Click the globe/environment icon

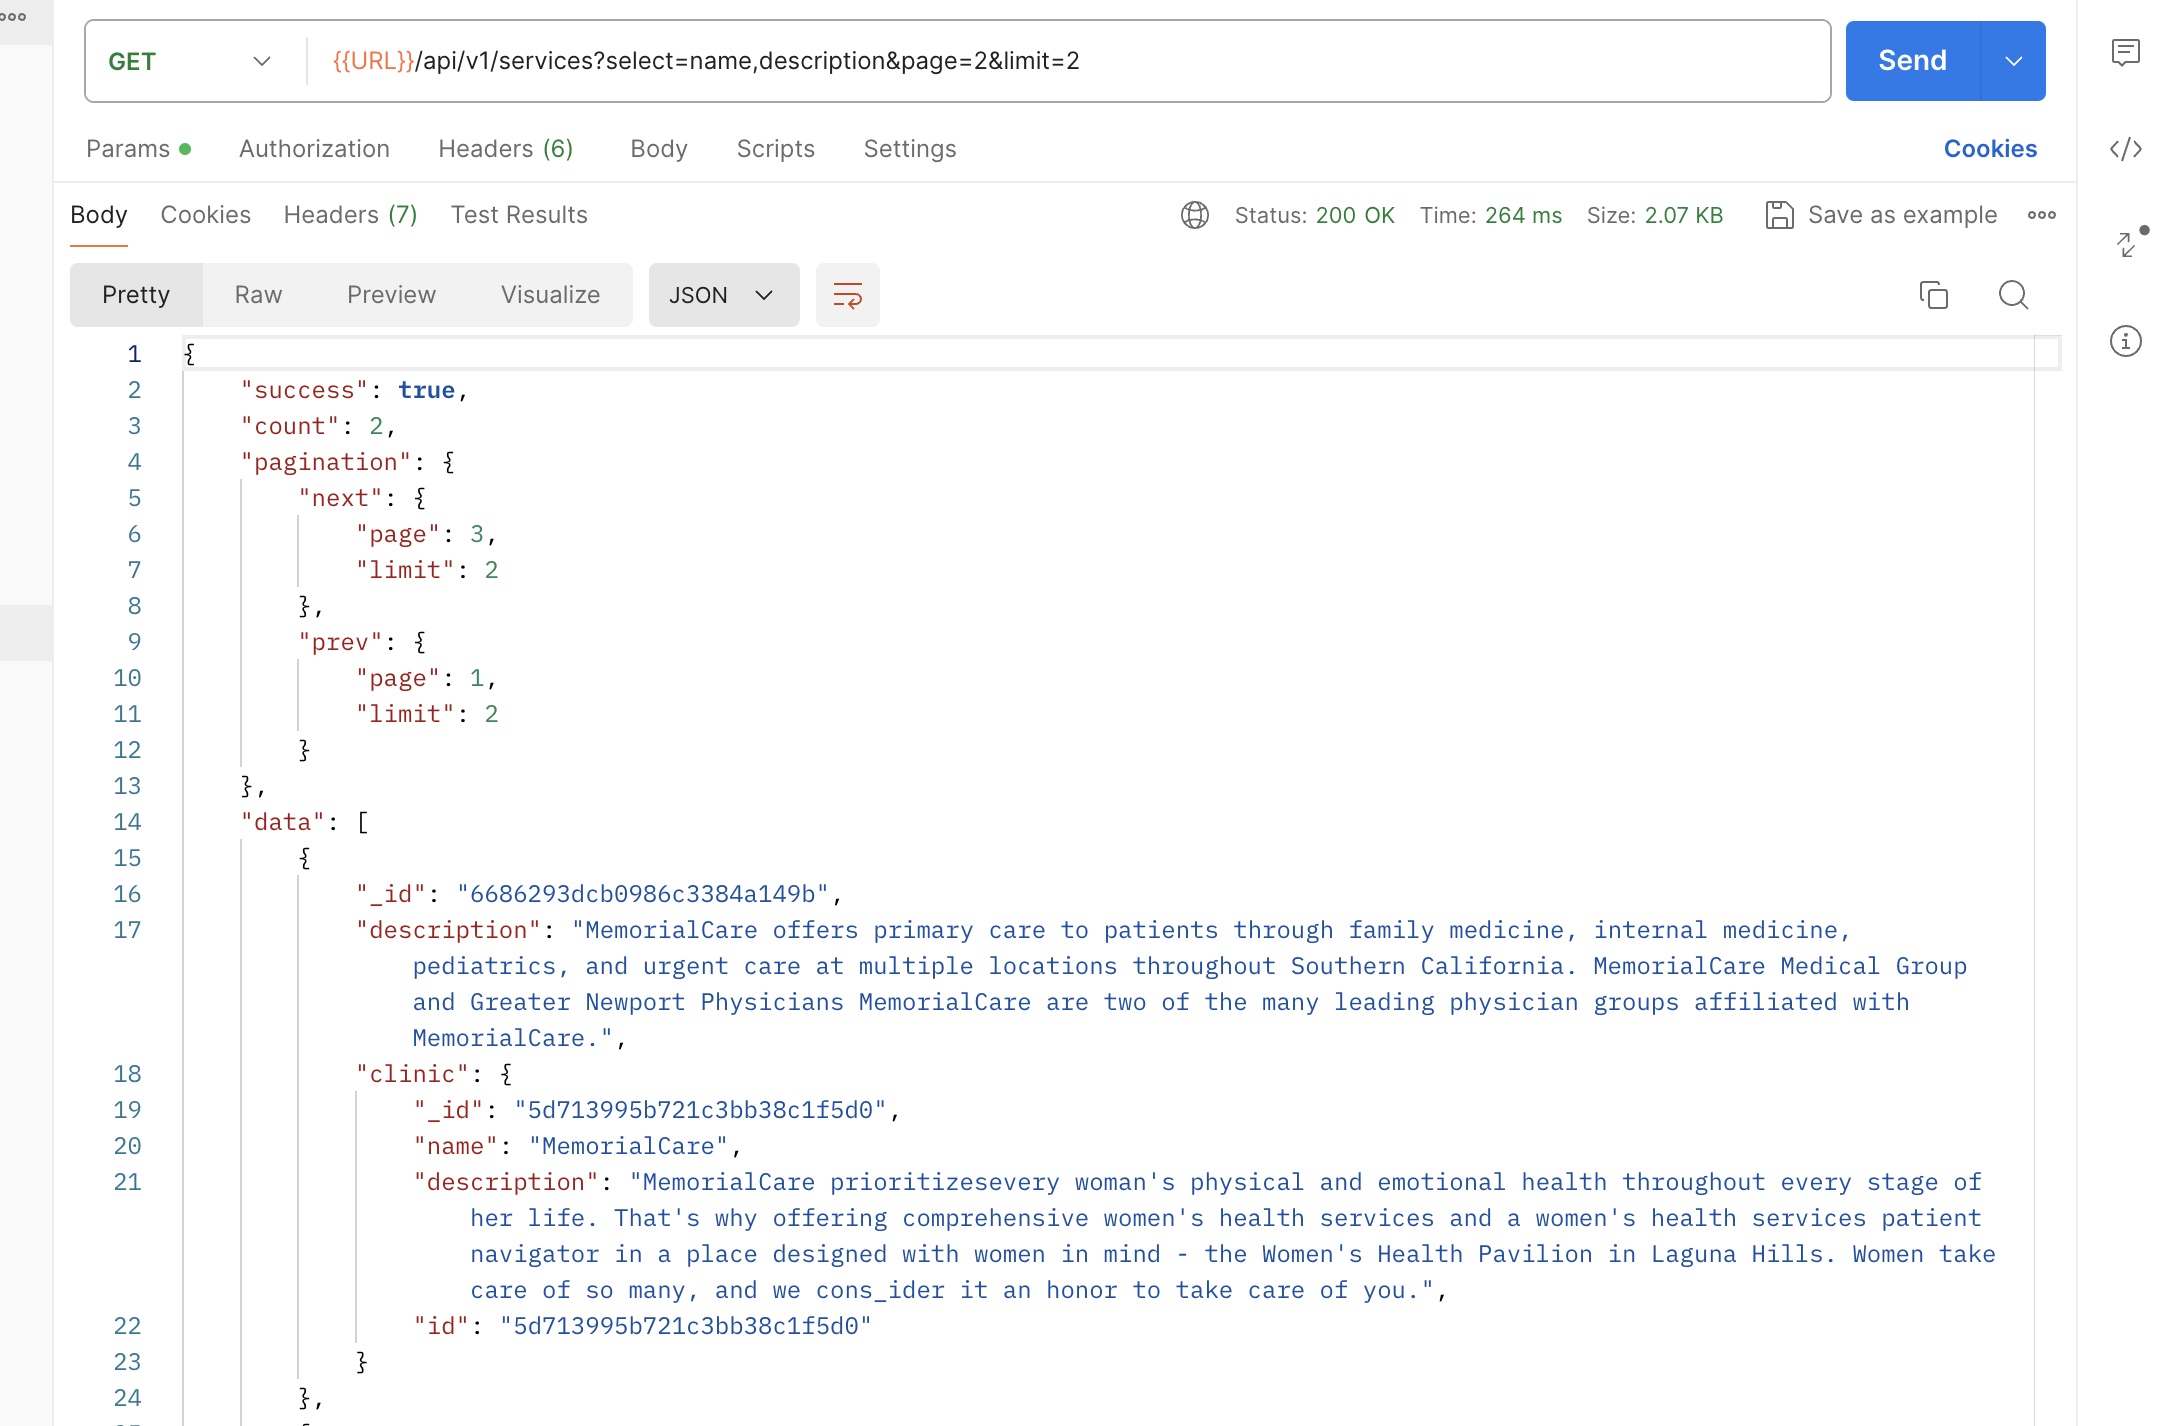[1194, 213]
